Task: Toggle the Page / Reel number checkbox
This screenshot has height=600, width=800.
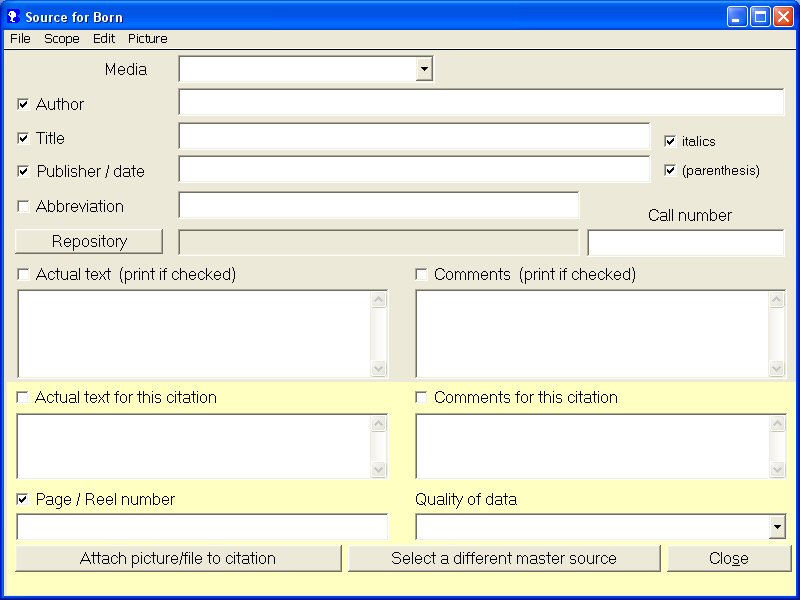Action: point(22,499)
